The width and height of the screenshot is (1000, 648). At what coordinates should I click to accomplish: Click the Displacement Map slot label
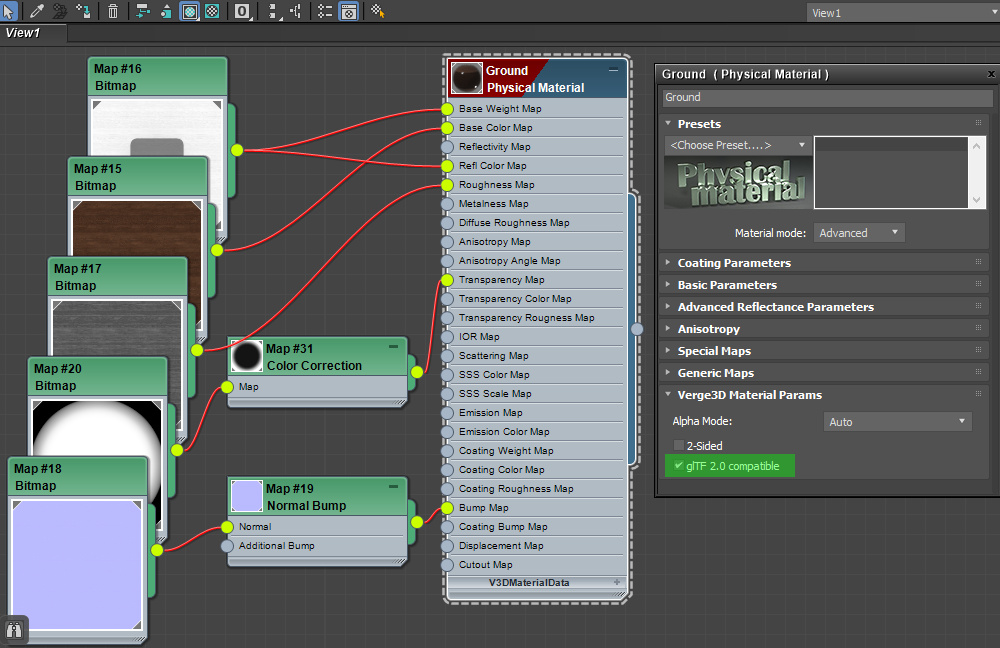[x=501, y=546]
